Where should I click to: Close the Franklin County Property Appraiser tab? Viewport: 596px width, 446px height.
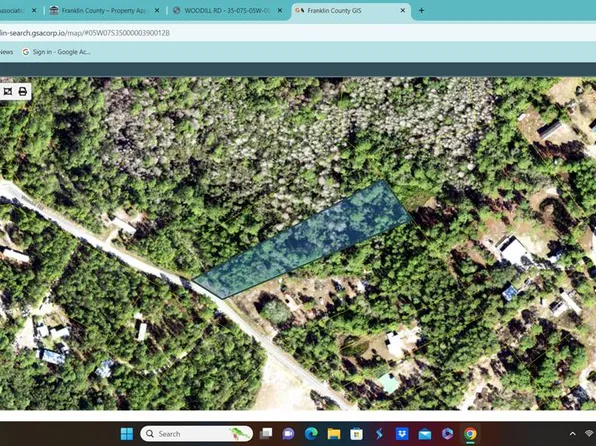[x=157, y=11]
